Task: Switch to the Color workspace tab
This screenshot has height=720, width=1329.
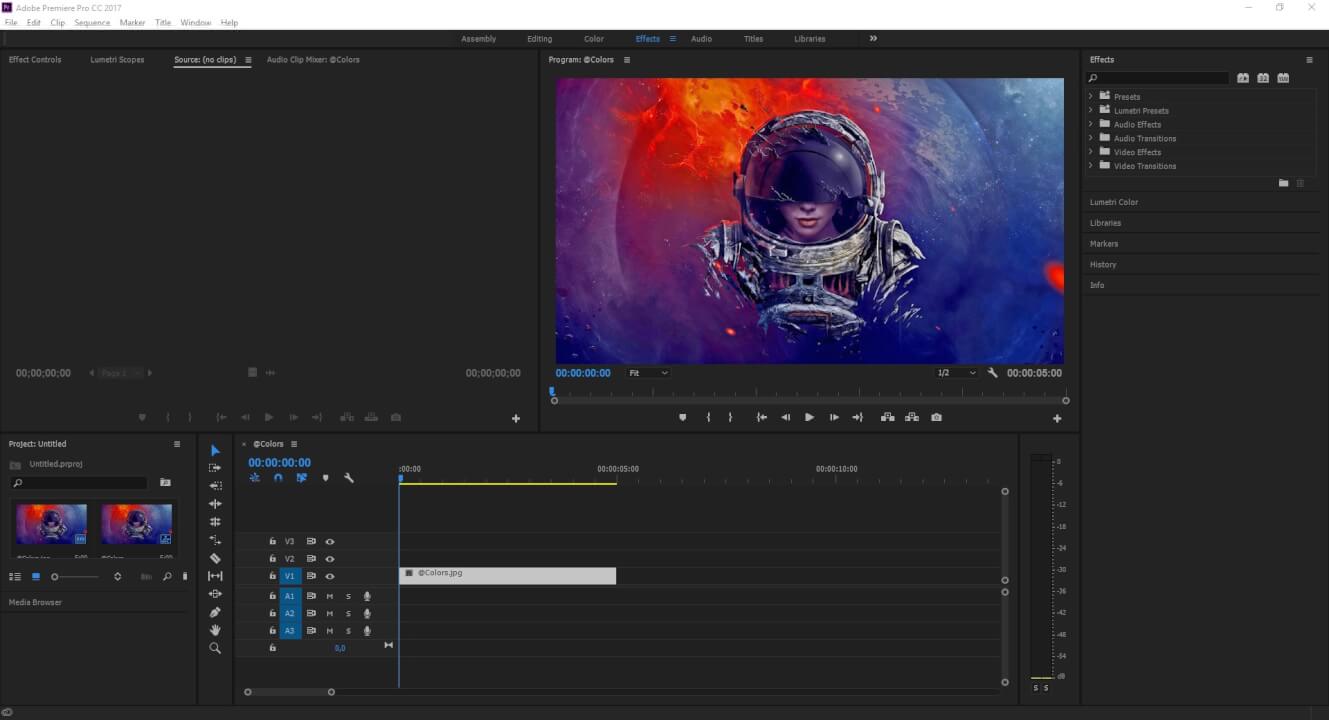Action: [x=593, y=38]
